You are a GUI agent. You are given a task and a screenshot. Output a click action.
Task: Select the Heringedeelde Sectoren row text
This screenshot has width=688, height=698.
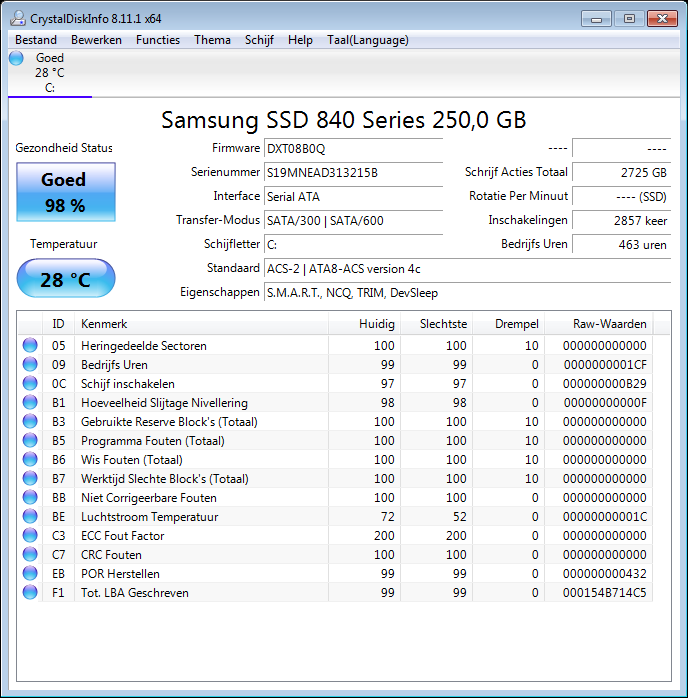click(x=144, y=346)
